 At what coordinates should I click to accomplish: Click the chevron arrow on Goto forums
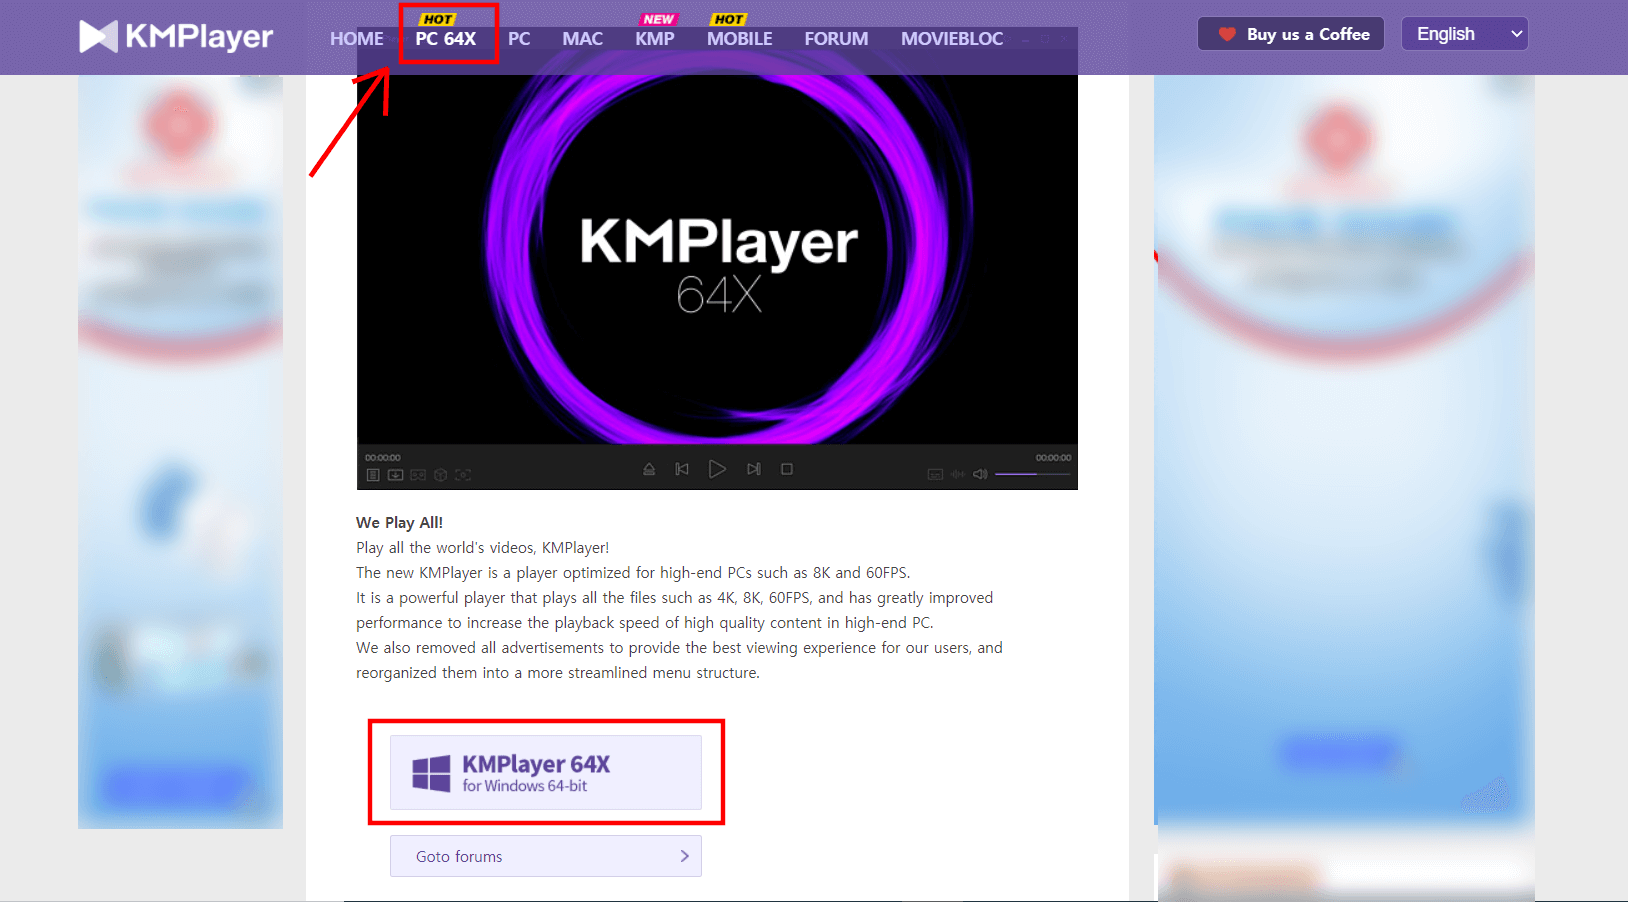coord(685,856)
